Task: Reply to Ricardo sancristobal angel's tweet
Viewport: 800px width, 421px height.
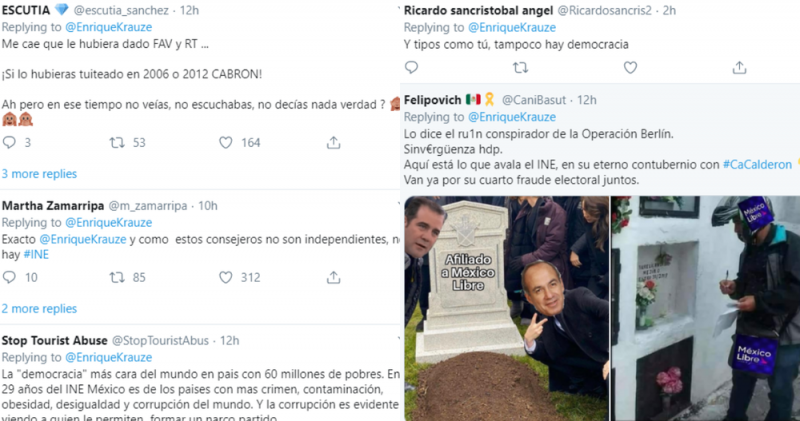Action: (411, 67)
